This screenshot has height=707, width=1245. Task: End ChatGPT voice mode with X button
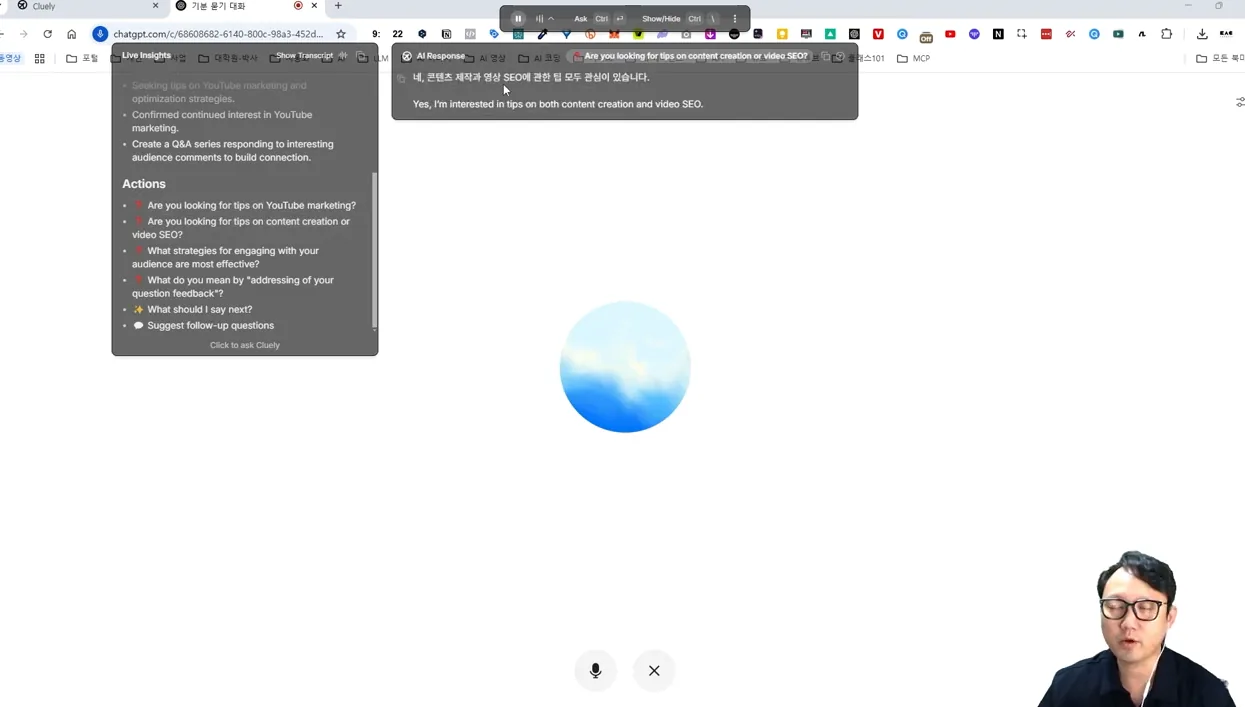tap(654, 670)
